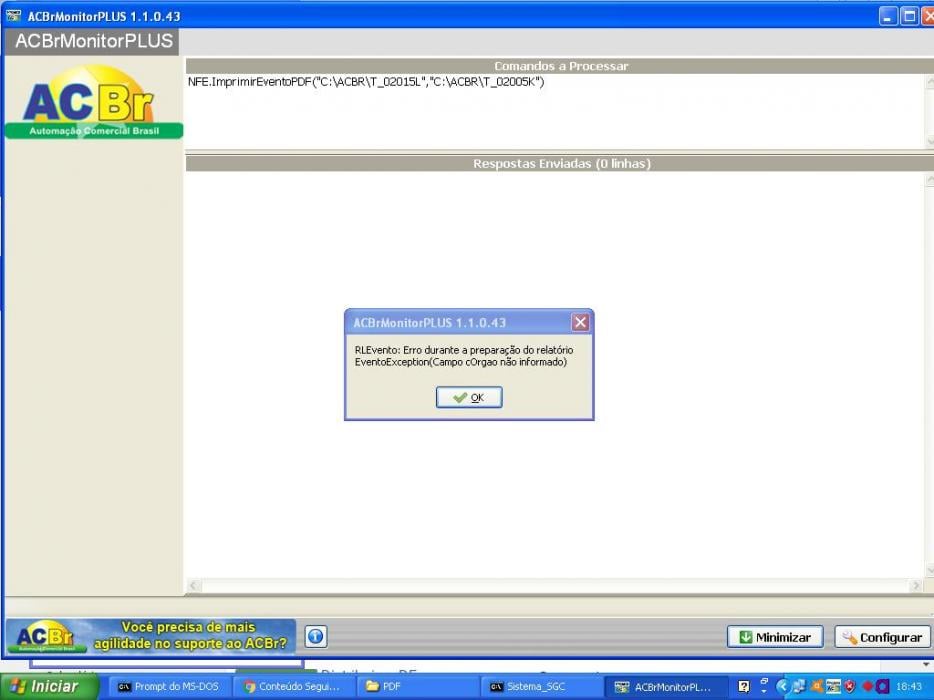Click the horizontal scrollbar left arrow
Viewport: 934px width, 700px height.
(193, 585)
